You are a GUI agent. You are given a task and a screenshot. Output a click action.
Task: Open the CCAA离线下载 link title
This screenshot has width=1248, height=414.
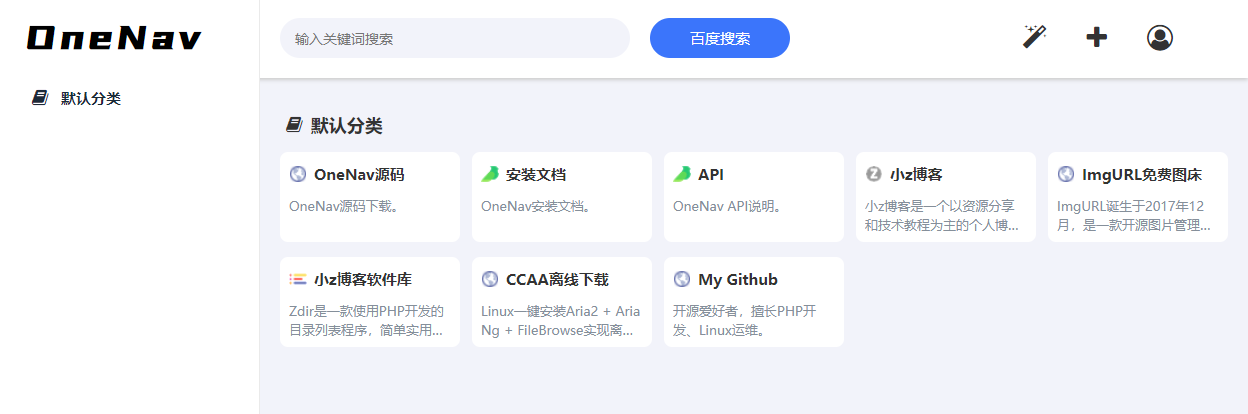[557, 279]
